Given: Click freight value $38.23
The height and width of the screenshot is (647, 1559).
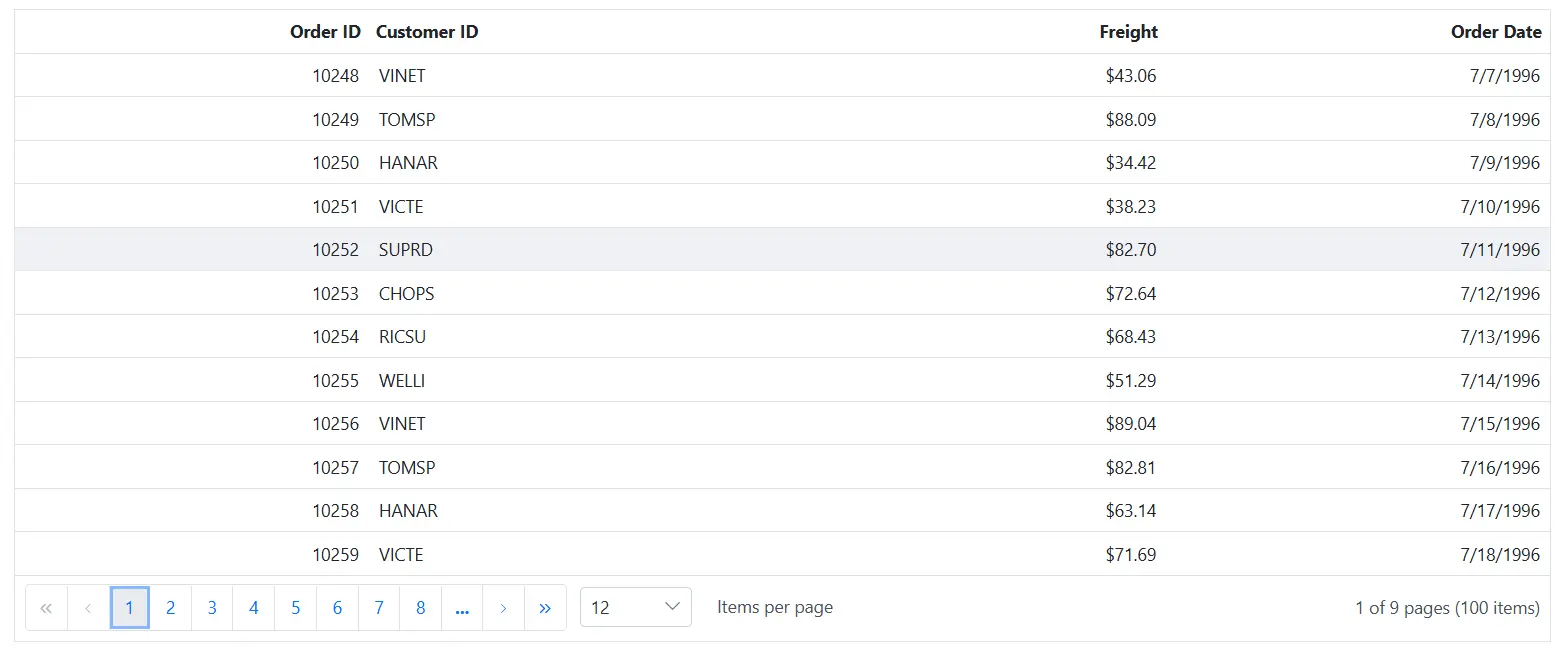Looking at the screenshot, I should [1131, 207].
